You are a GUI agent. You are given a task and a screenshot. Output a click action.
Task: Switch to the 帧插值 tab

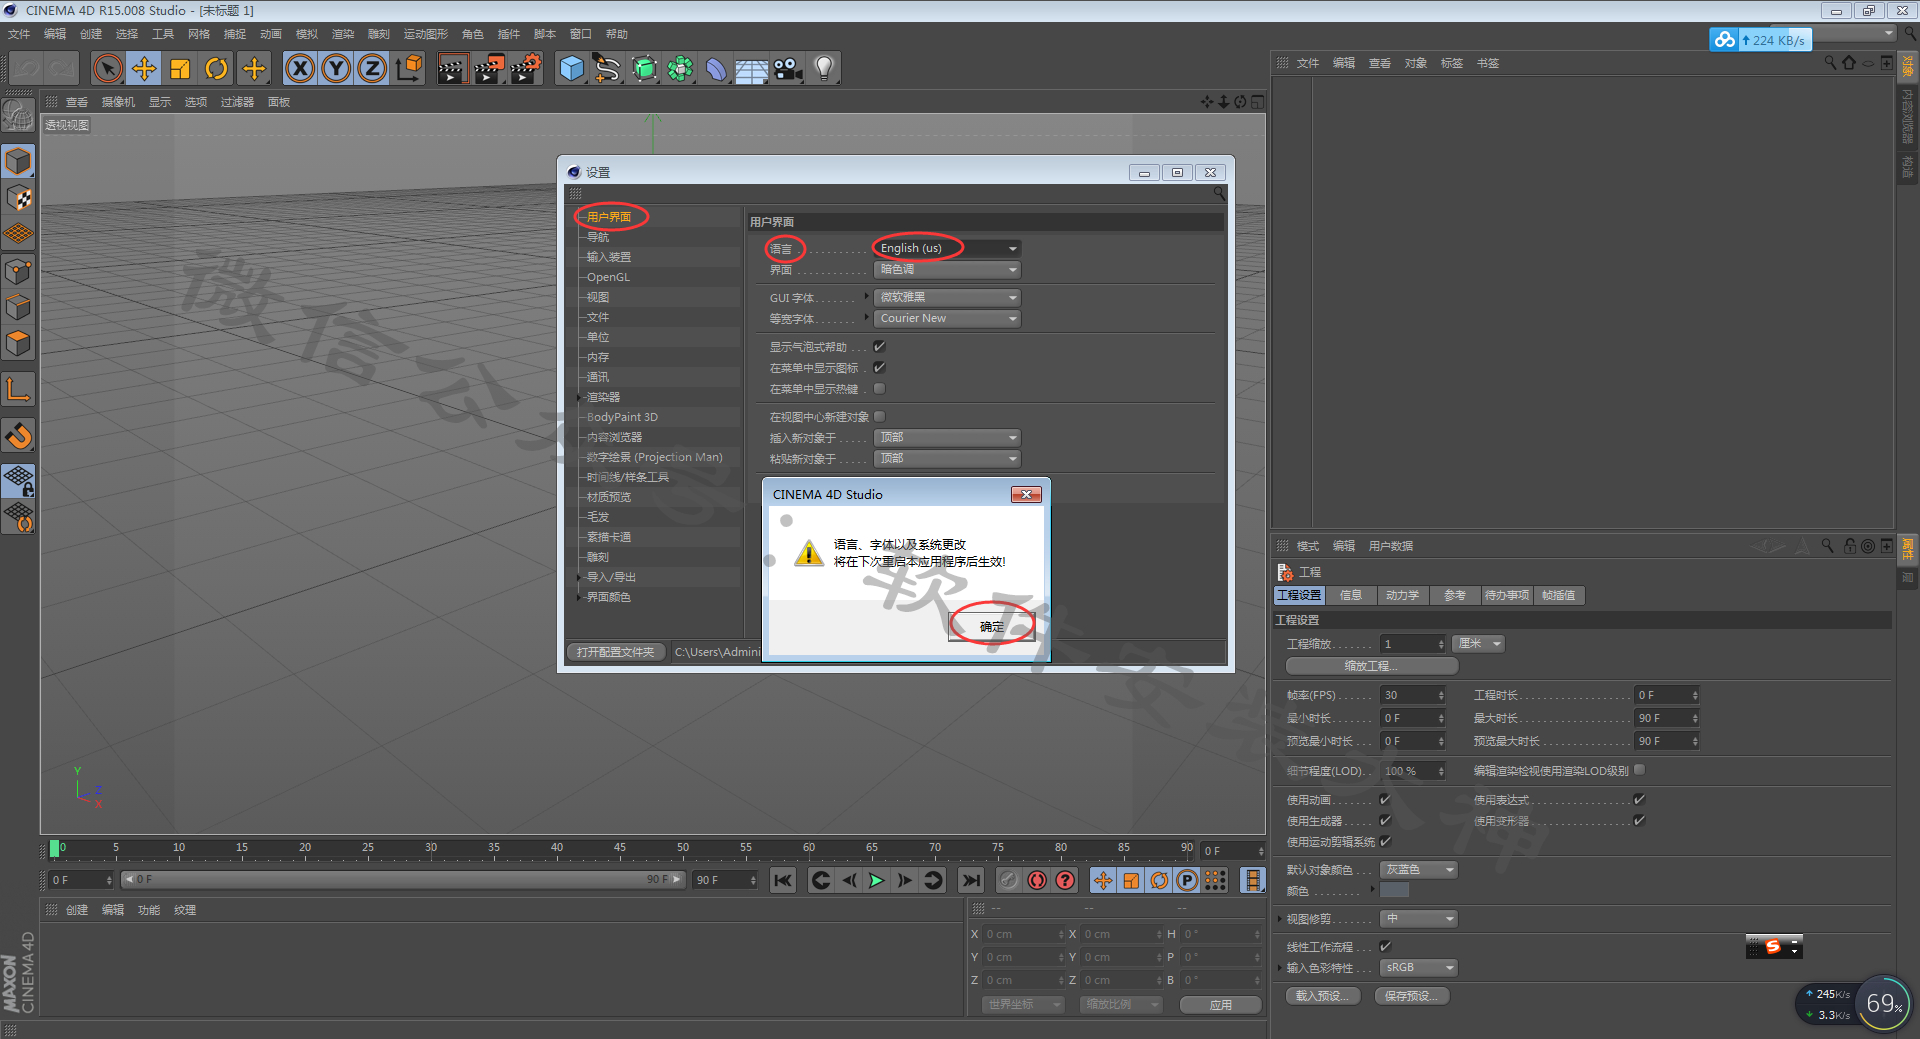(x=1558, y=595)
